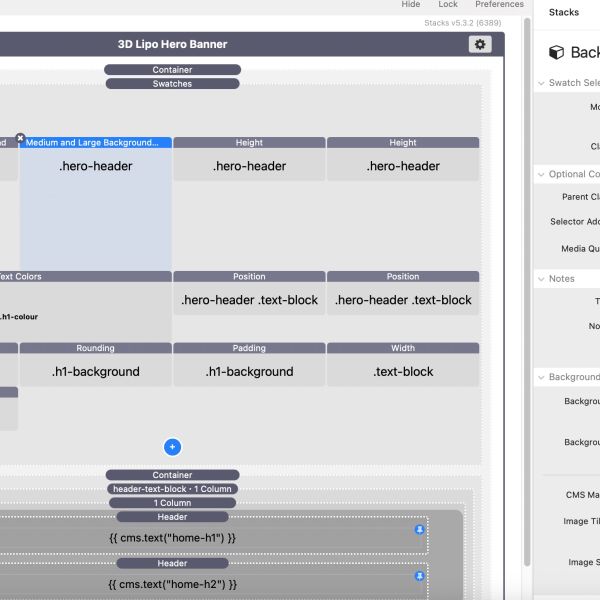Select Medium and Large Background stack title

point(92,143)
